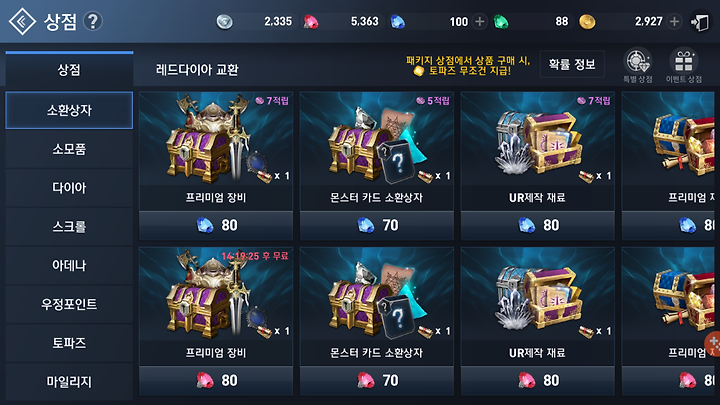Buy 몬스터 카드 소환상자 for 70 red diamonds

coord(377,380)
